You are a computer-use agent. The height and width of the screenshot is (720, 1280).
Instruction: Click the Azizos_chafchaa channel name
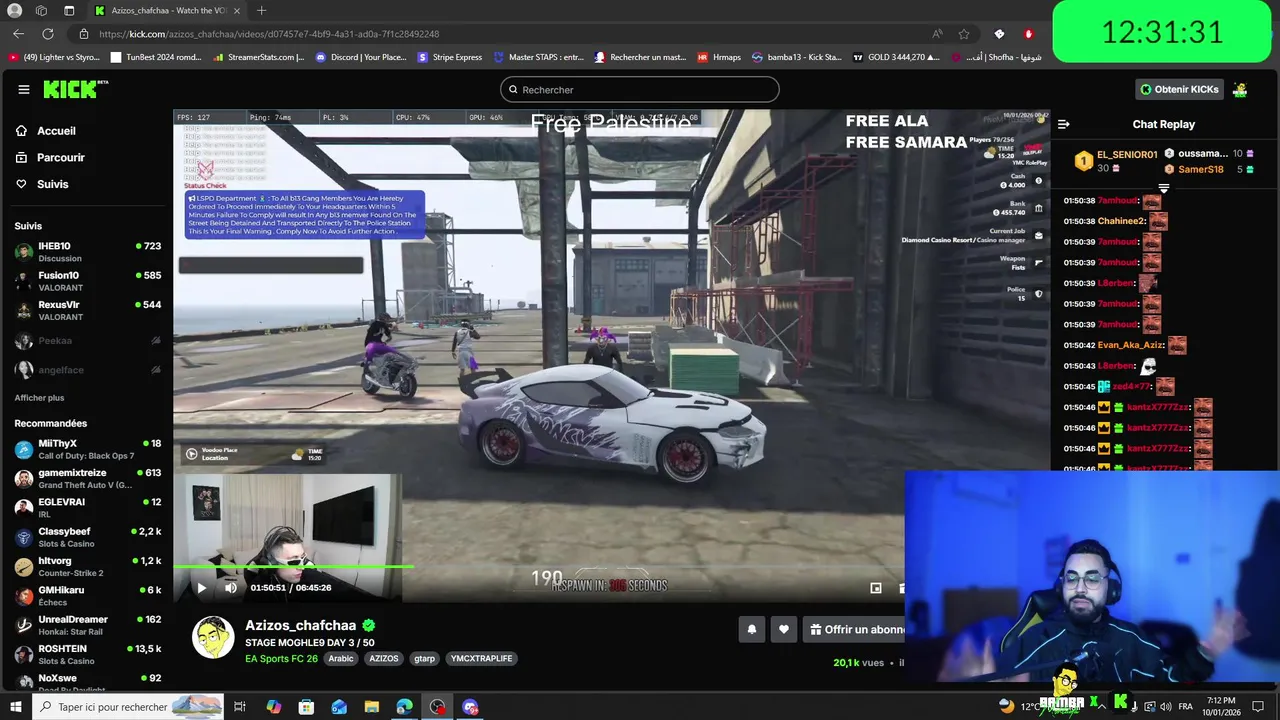[301, 625]
